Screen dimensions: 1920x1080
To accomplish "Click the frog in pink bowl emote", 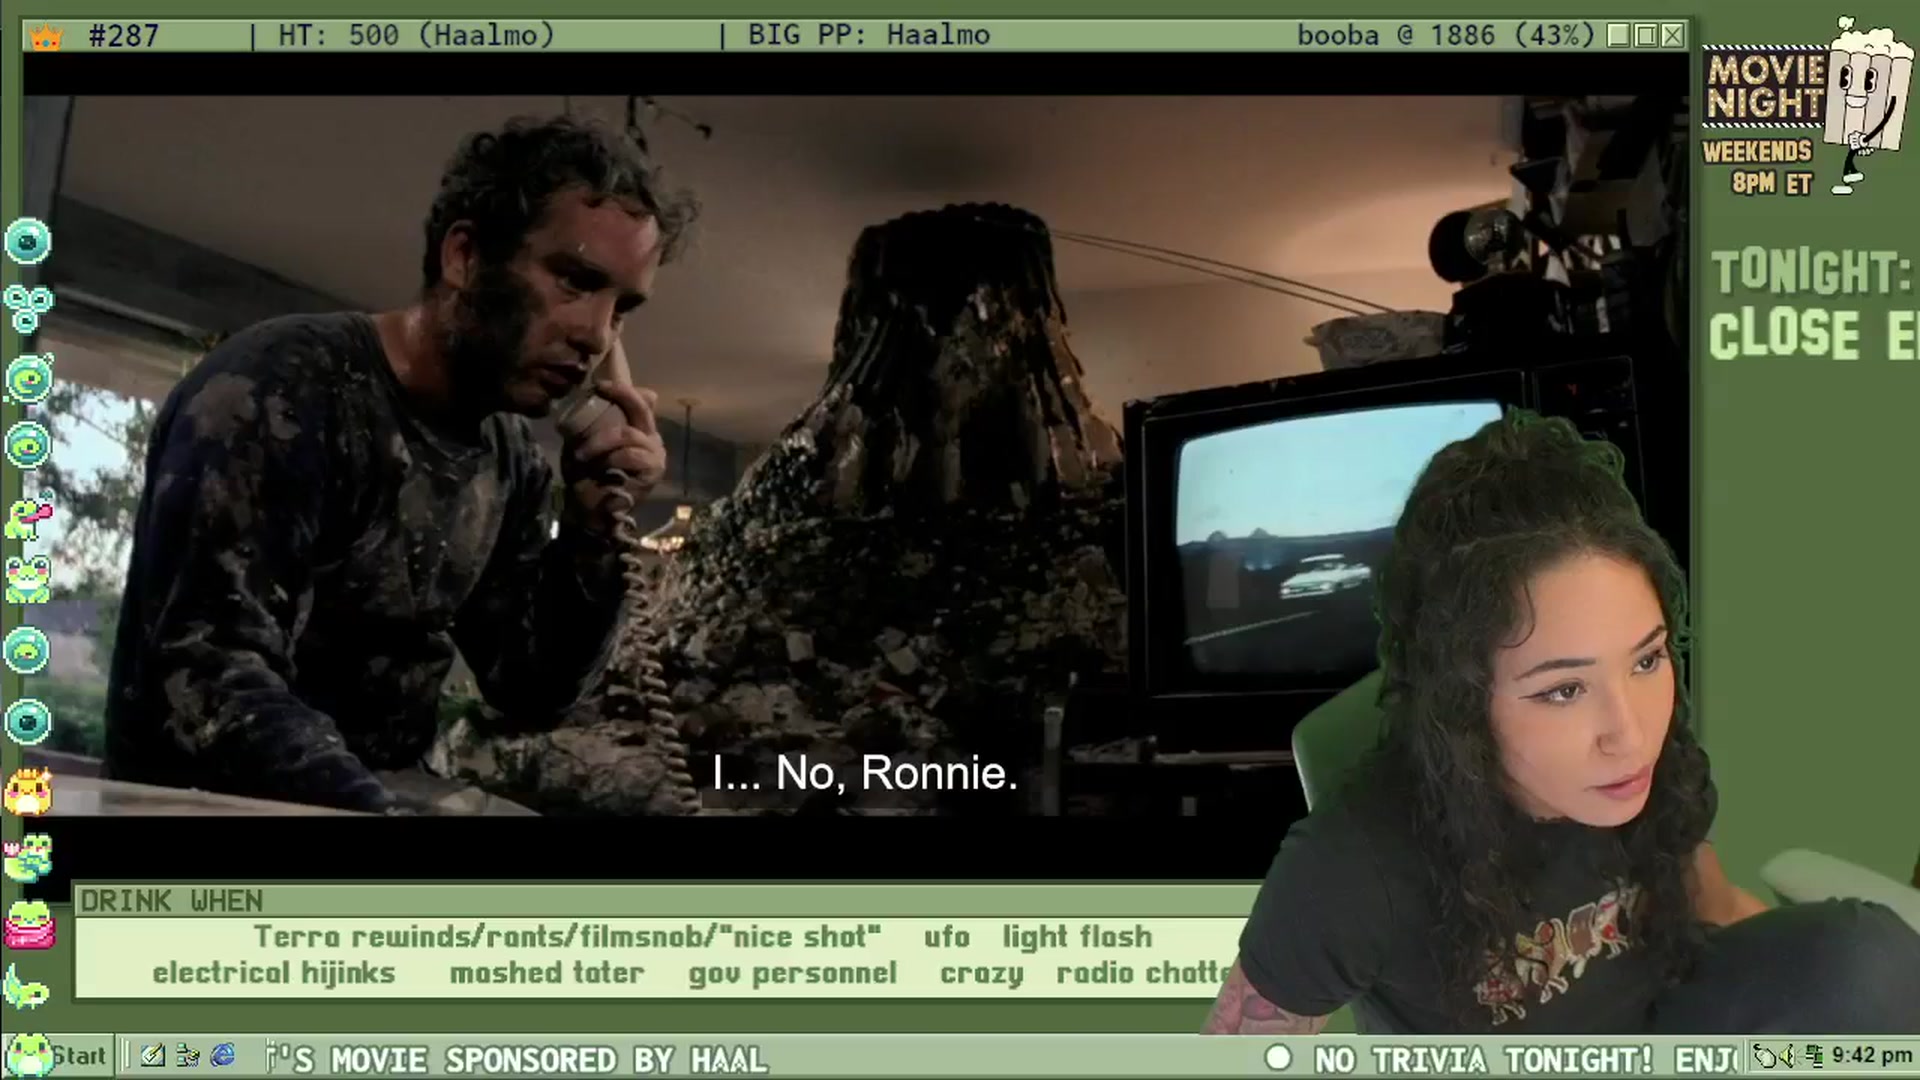I will (28, 925).
